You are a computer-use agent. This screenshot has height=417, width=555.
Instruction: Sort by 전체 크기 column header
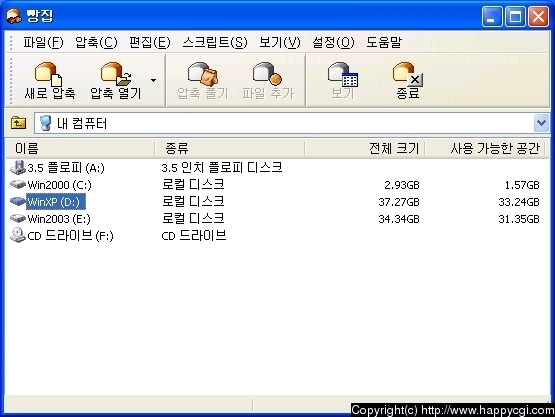click(365, 148)
